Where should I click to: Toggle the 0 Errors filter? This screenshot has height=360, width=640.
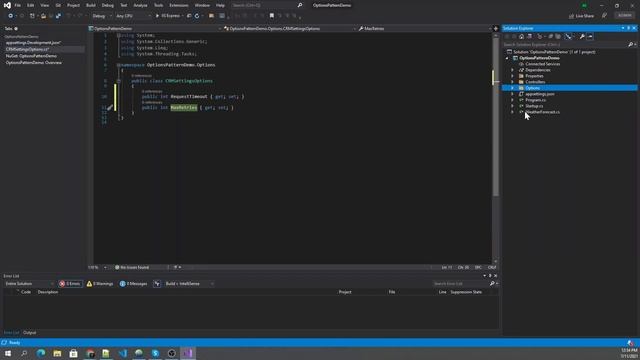tap(70, 284)
